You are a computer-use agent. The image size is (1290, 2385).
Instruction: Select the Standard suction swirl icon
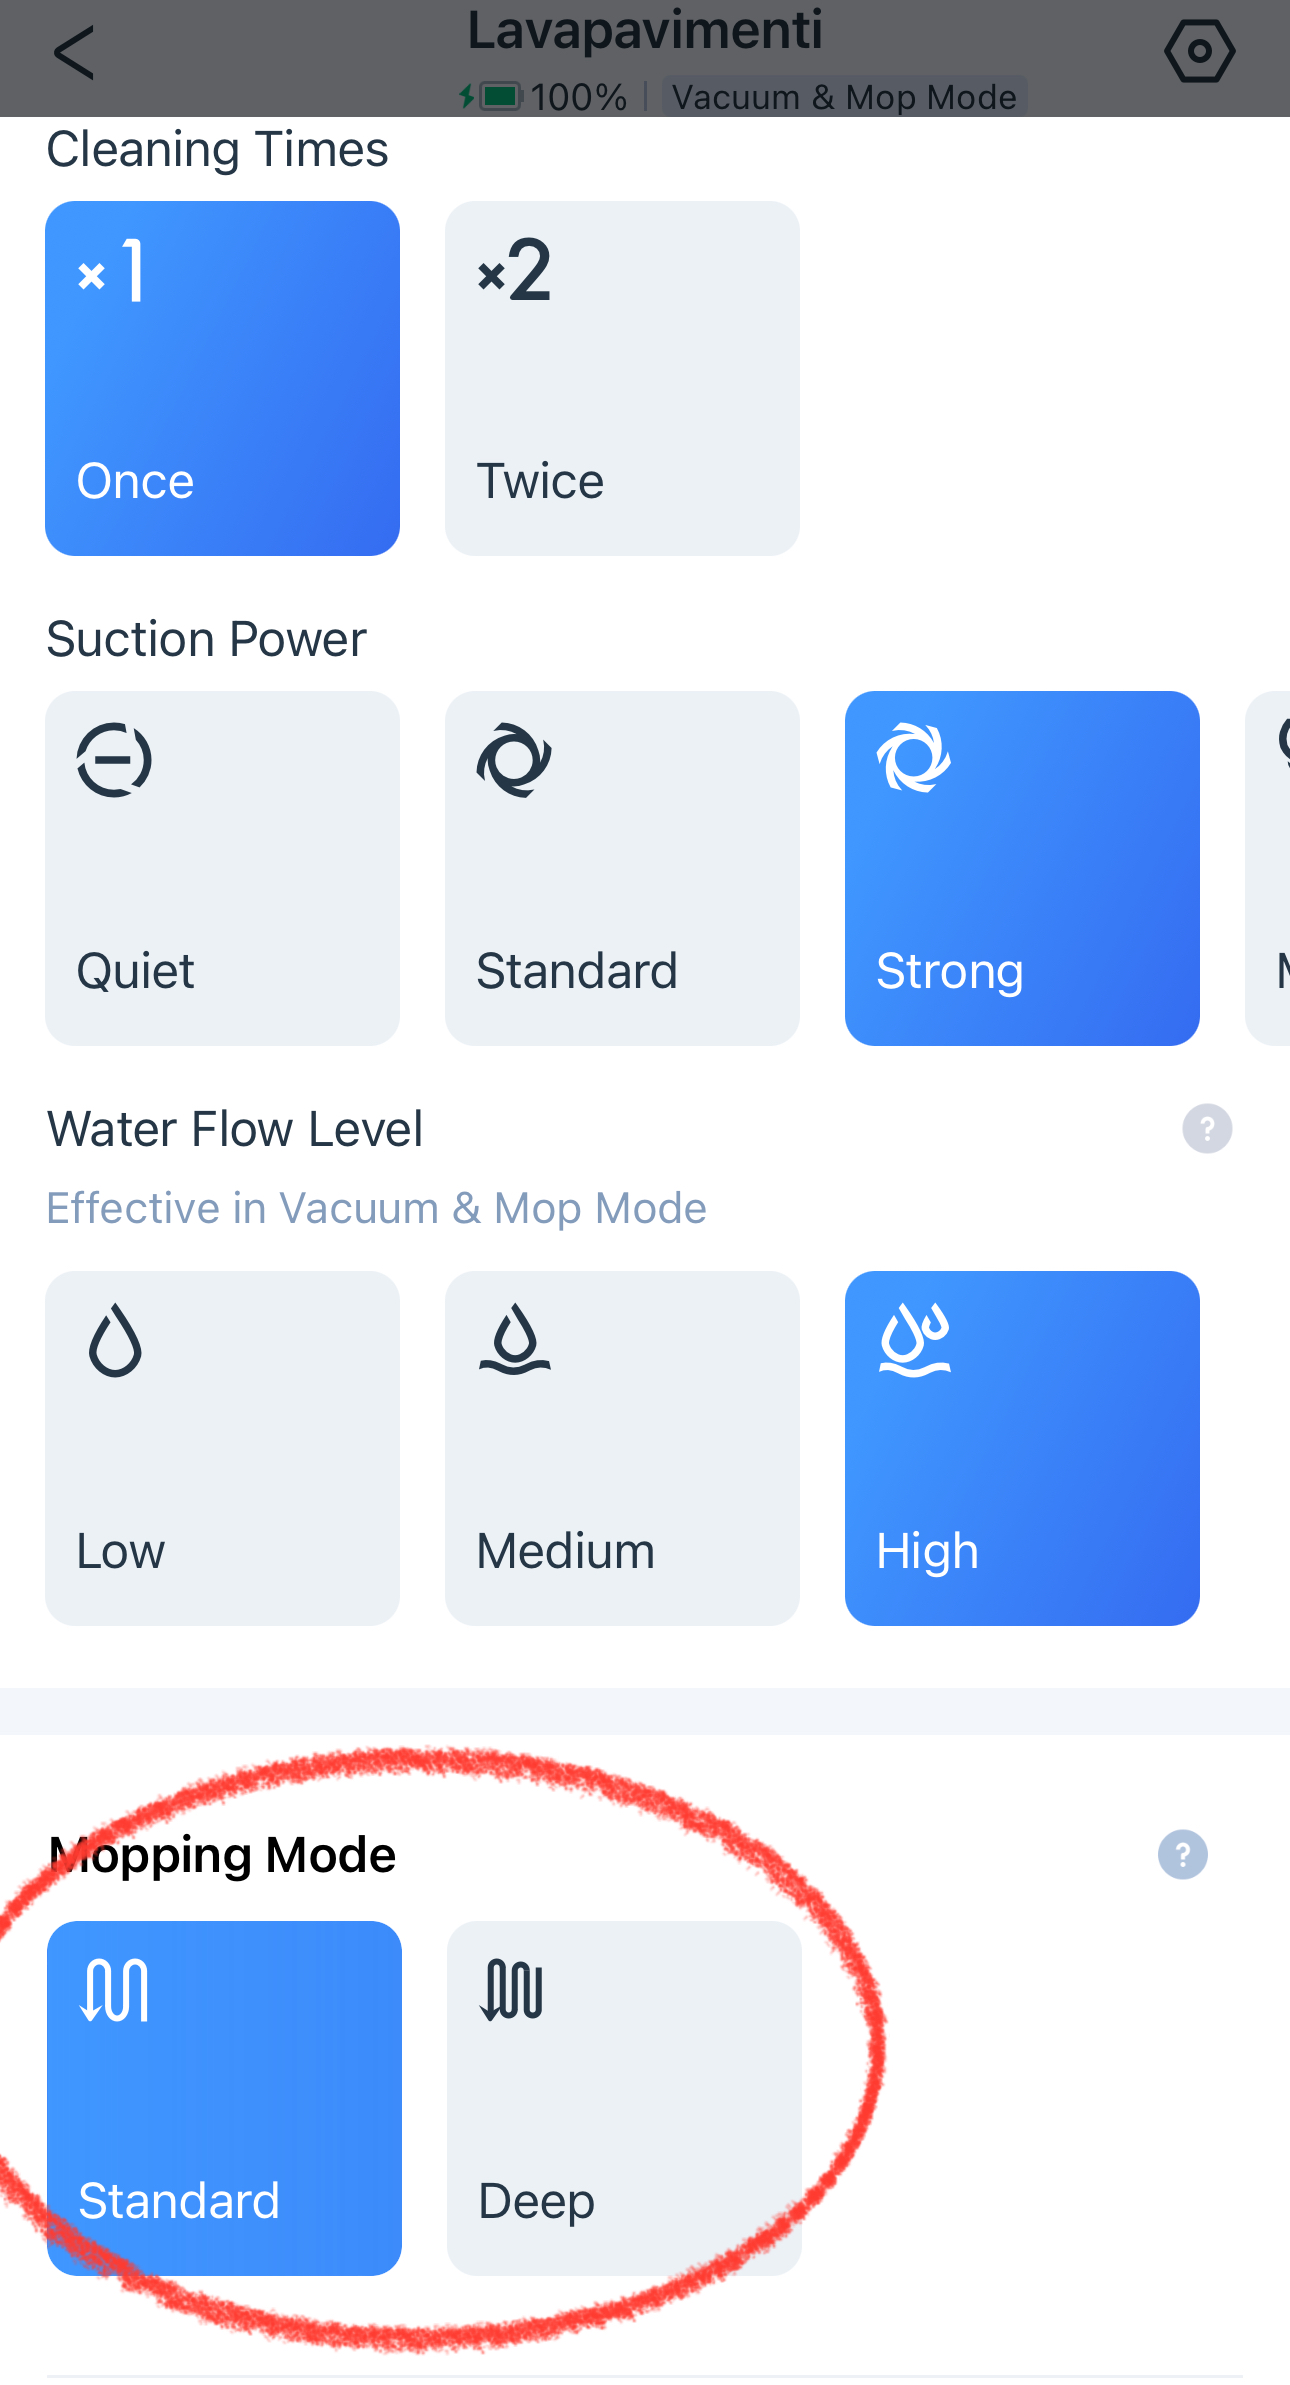coord(514,760)
